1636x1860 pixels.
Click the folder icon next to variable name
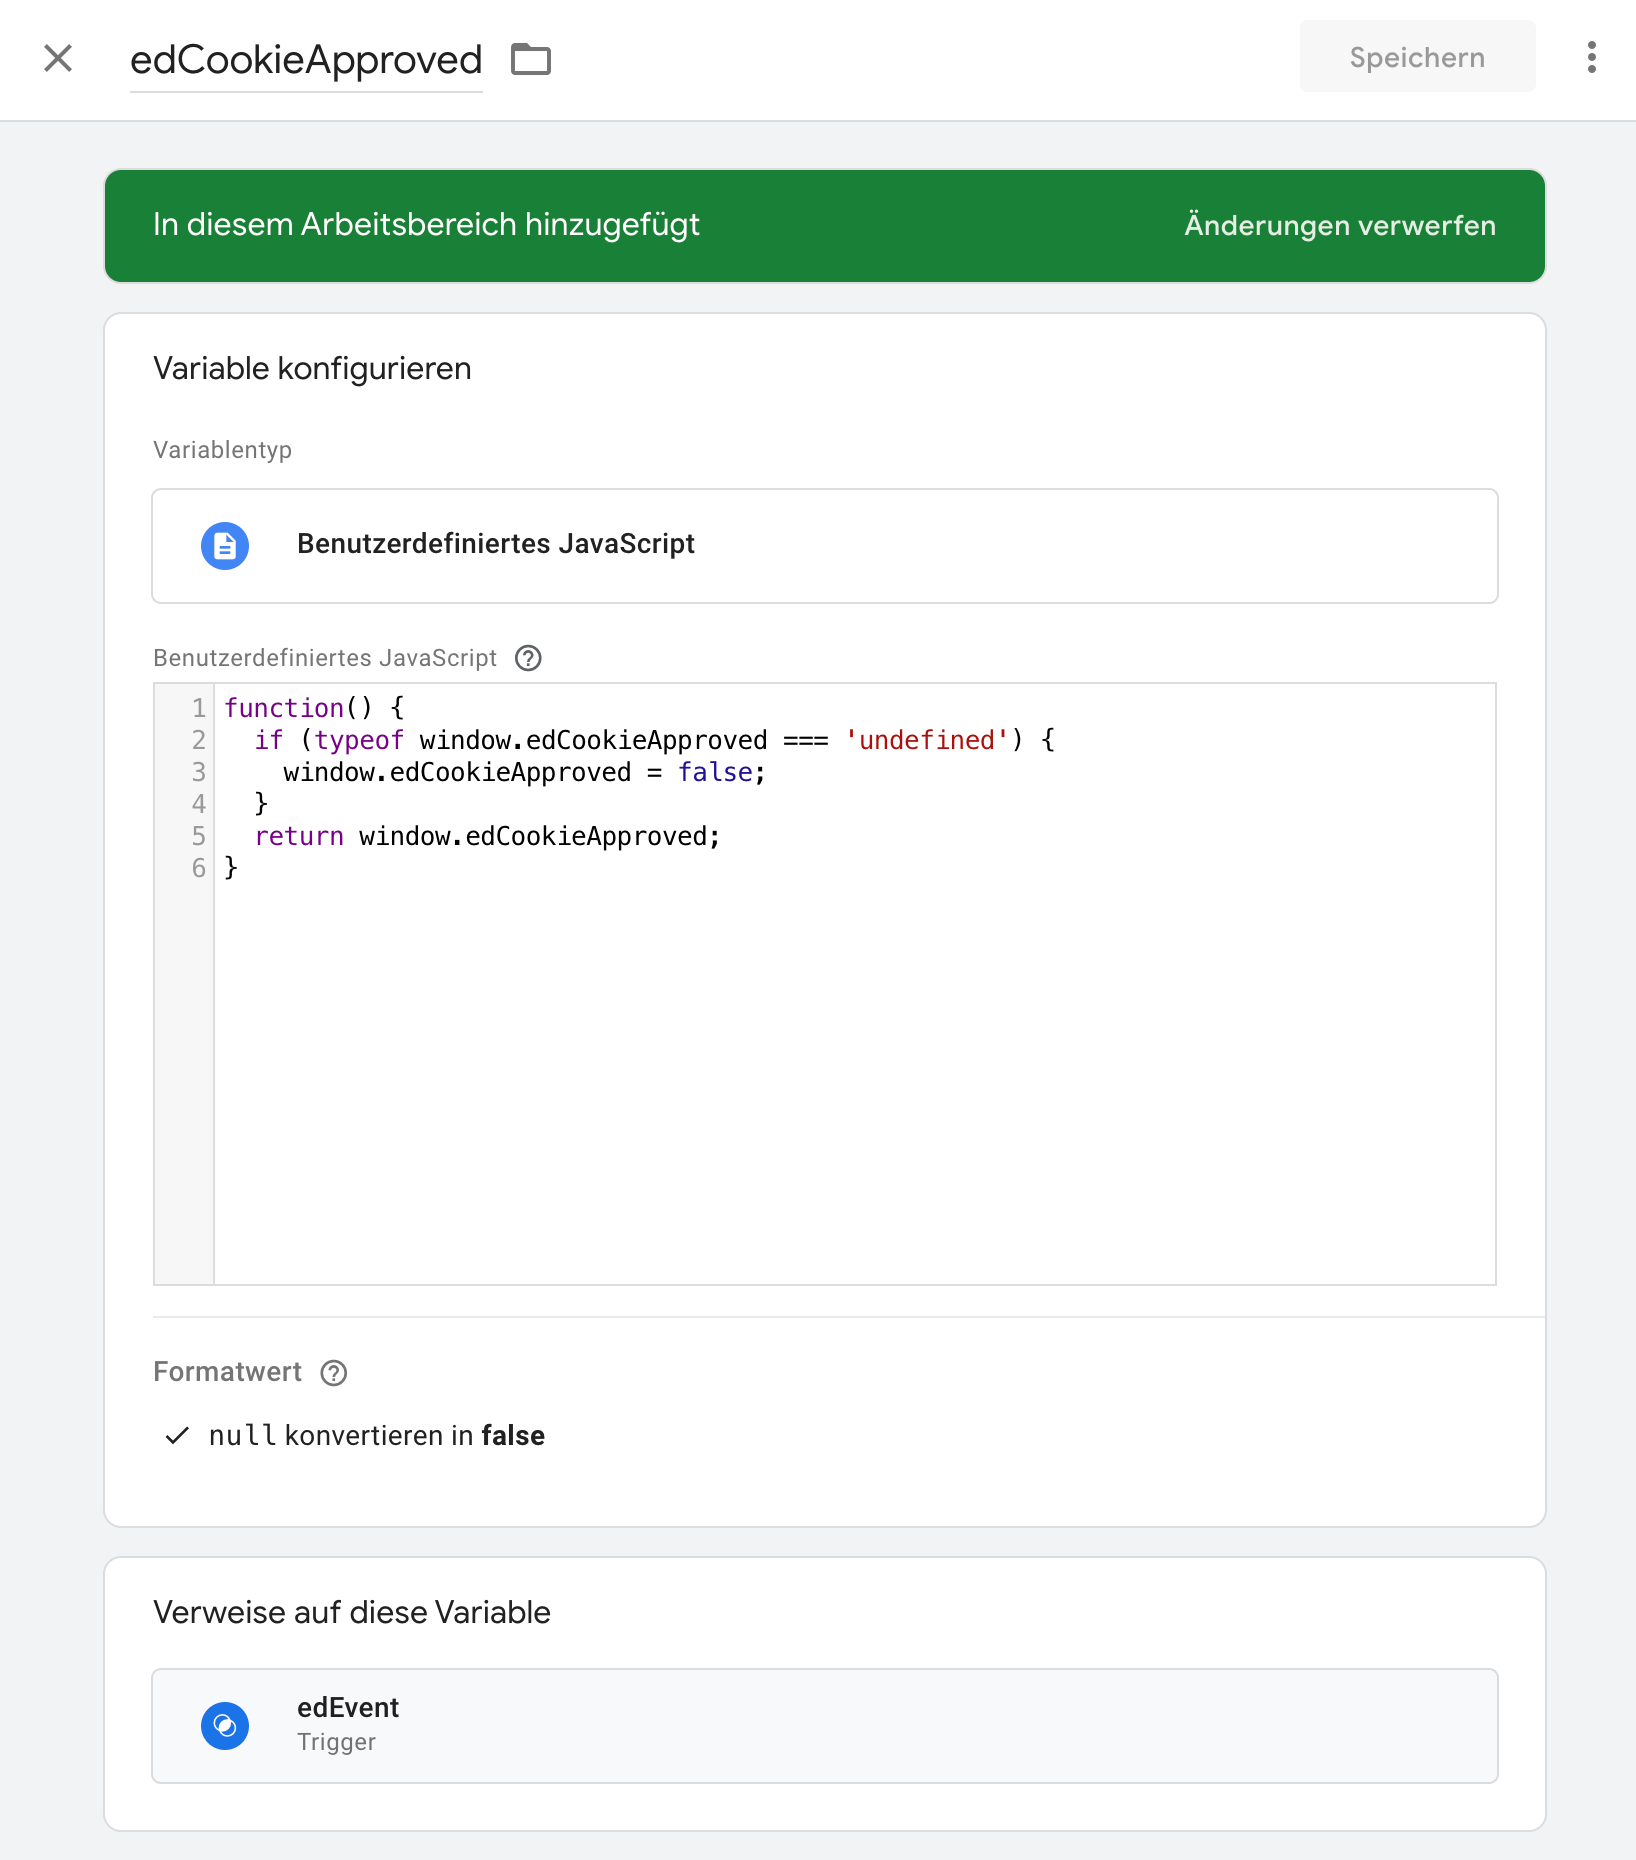(530, 60)
